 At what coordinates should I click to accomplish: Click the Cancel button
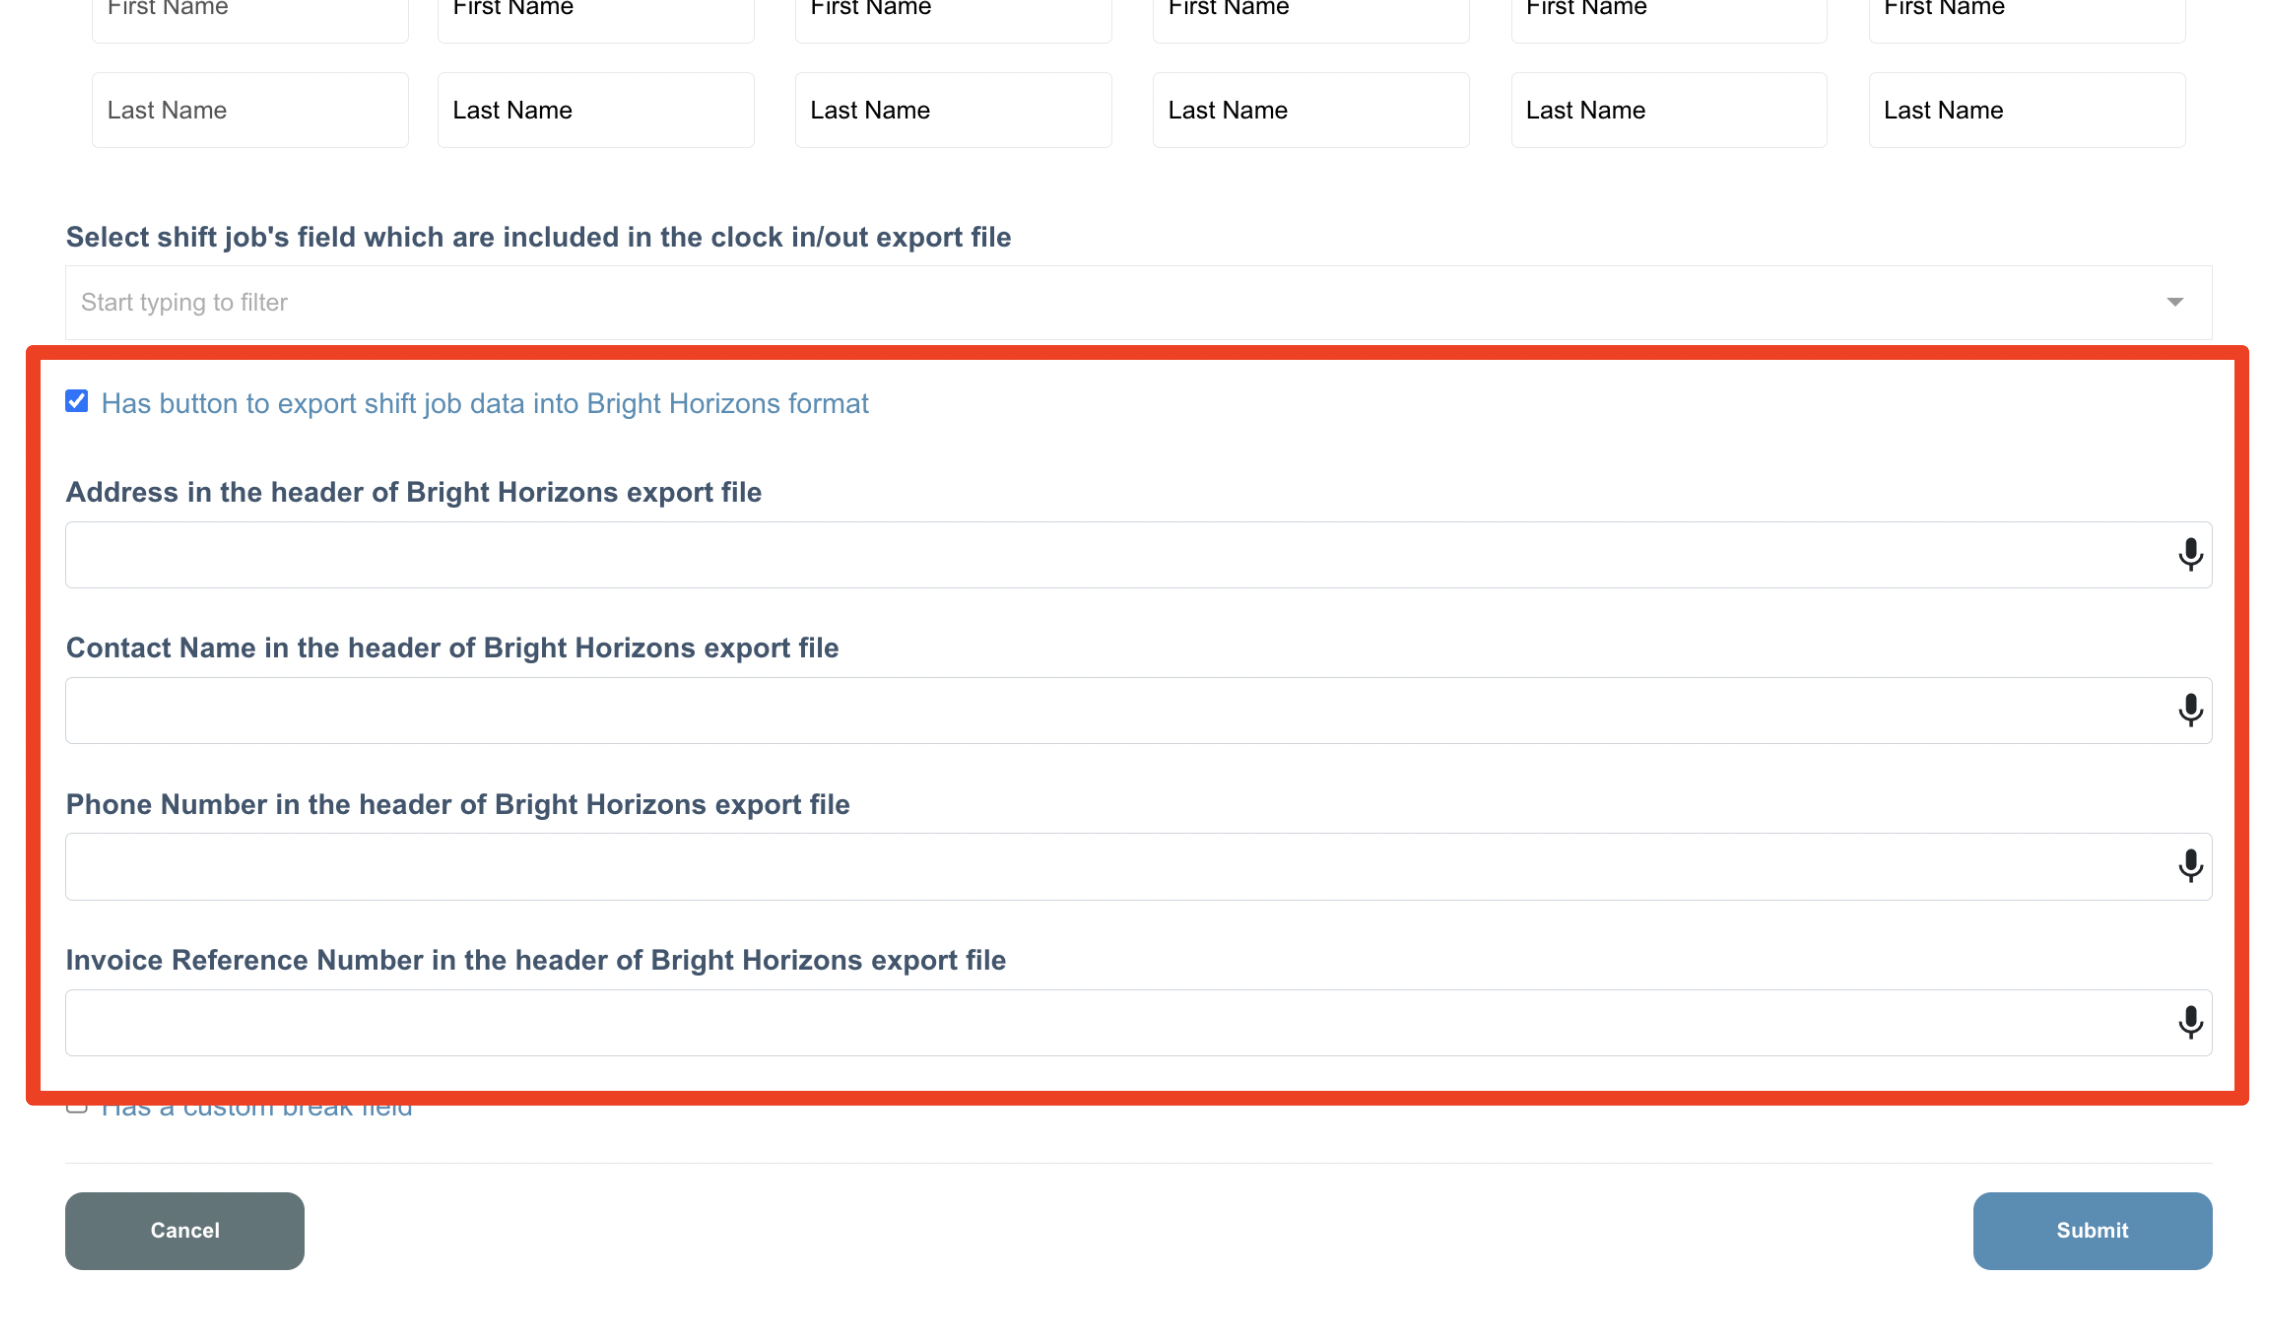(x=185, y=1230)
